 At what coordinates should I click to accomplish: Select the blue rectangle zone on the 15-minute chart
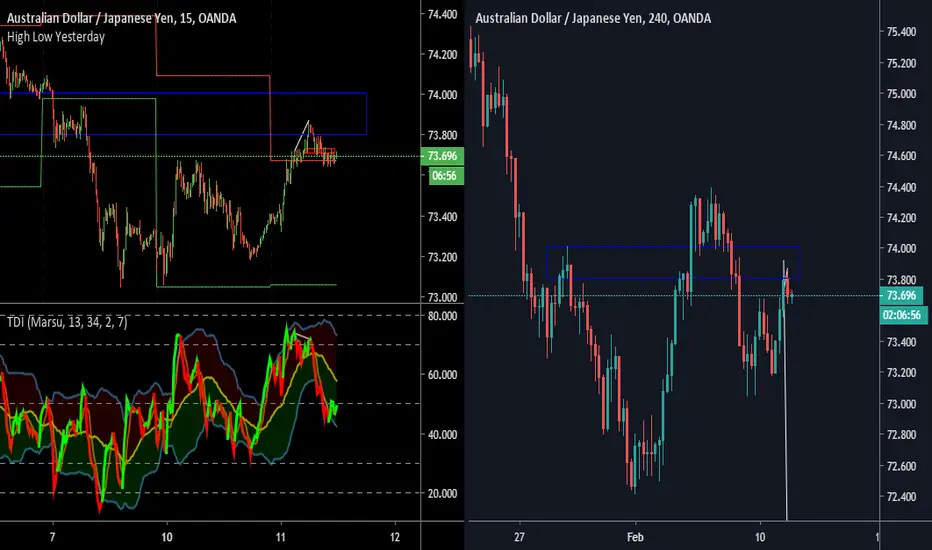click(183, 114)
